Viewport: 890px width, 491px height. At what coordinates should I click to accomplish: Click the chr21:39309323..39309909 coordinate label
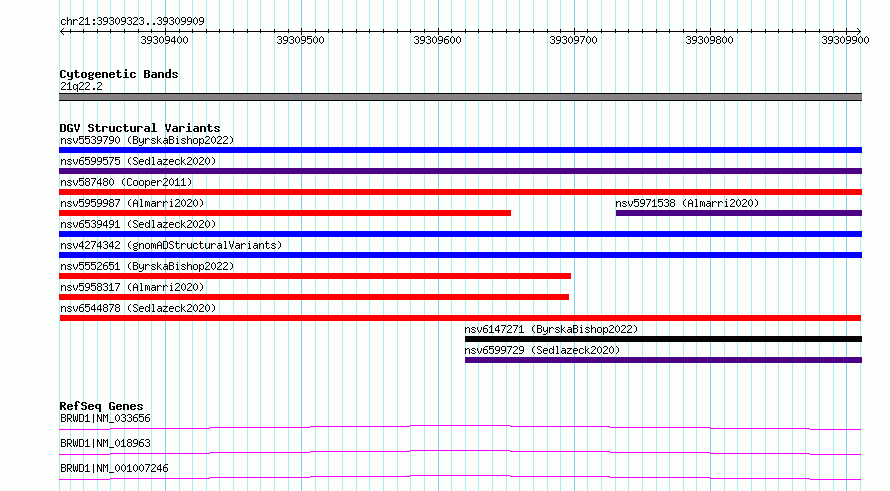tap(132, 22)
